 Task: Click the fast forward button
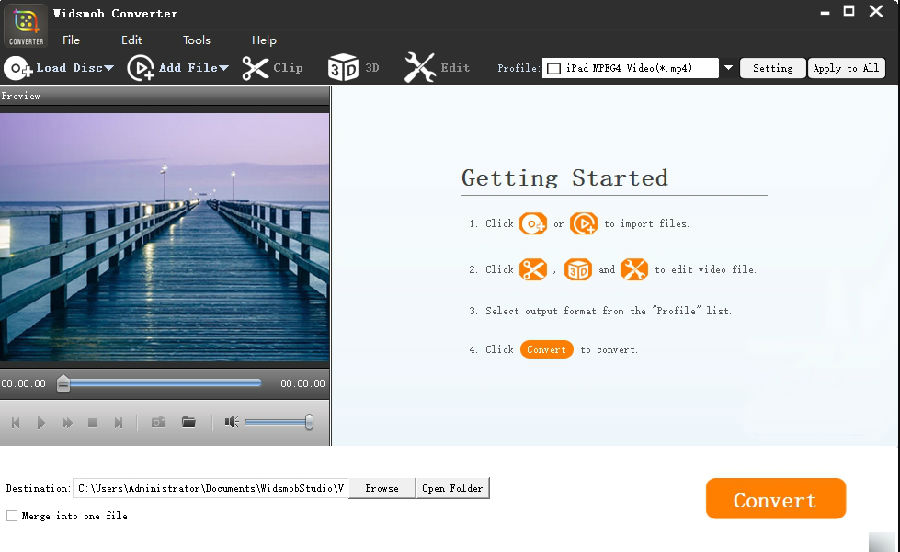68,423
